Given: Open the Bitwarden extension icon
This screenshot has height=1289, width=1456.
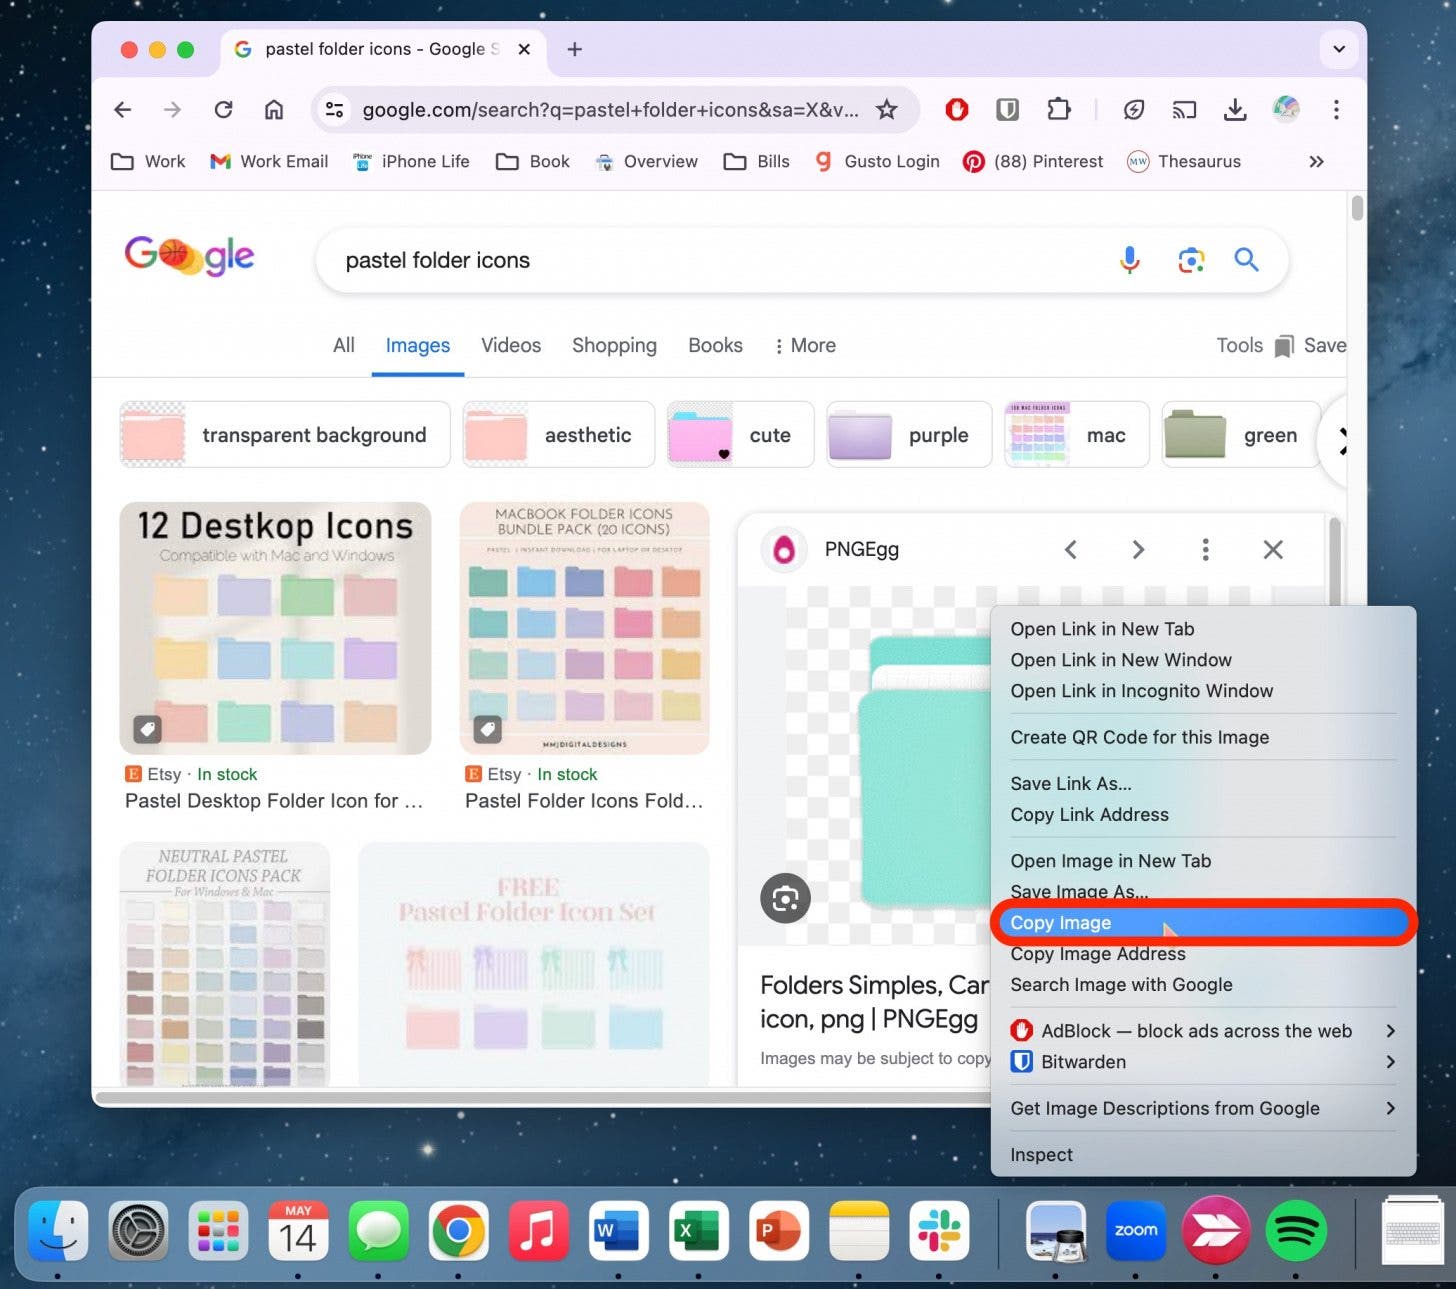Looking at the screenshot, I should click(1007, 110).
